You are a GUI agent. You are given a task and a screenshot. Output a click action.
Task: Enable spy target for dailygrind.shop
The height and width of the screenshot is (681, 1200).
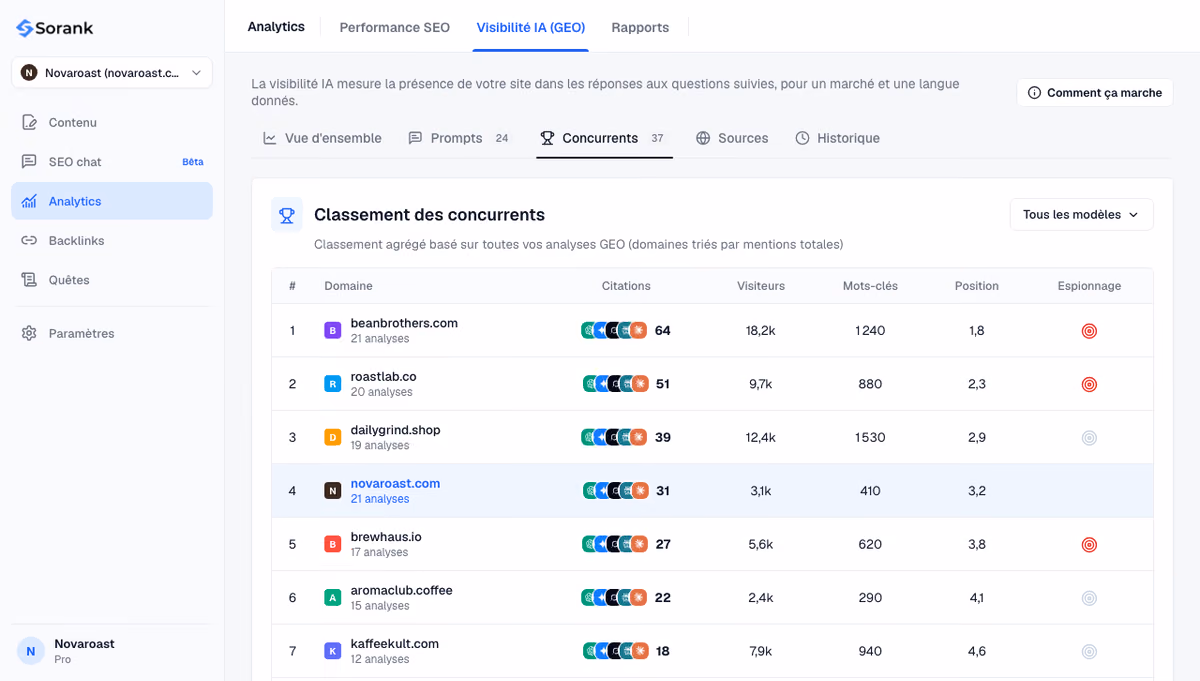tap(1089, 438)
